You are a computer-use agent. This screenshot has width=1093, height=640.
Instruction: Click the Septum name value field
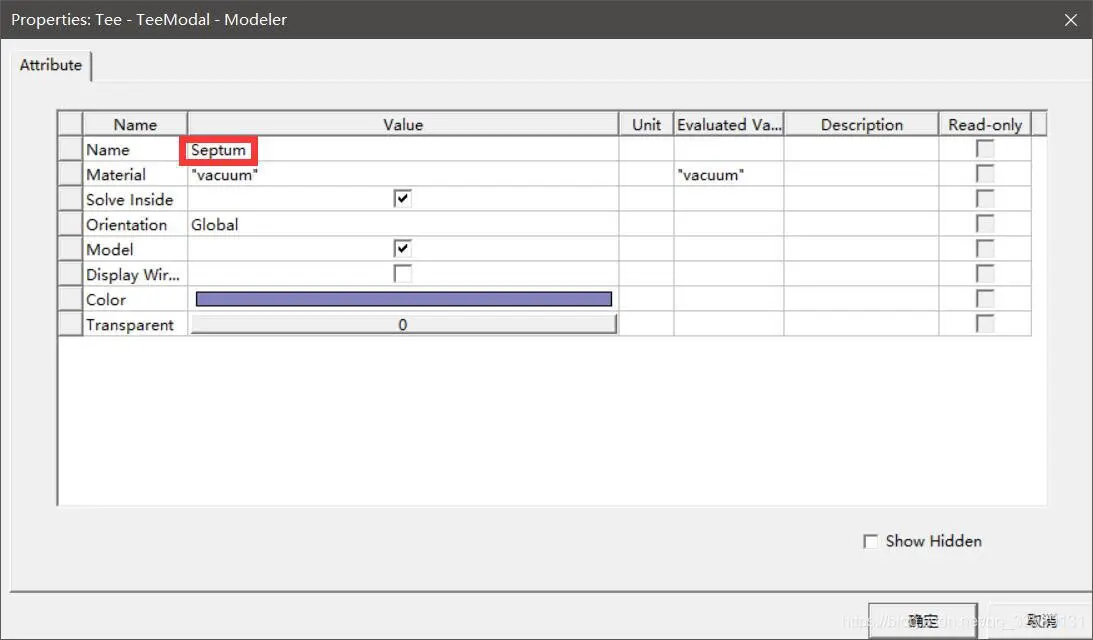219,150
